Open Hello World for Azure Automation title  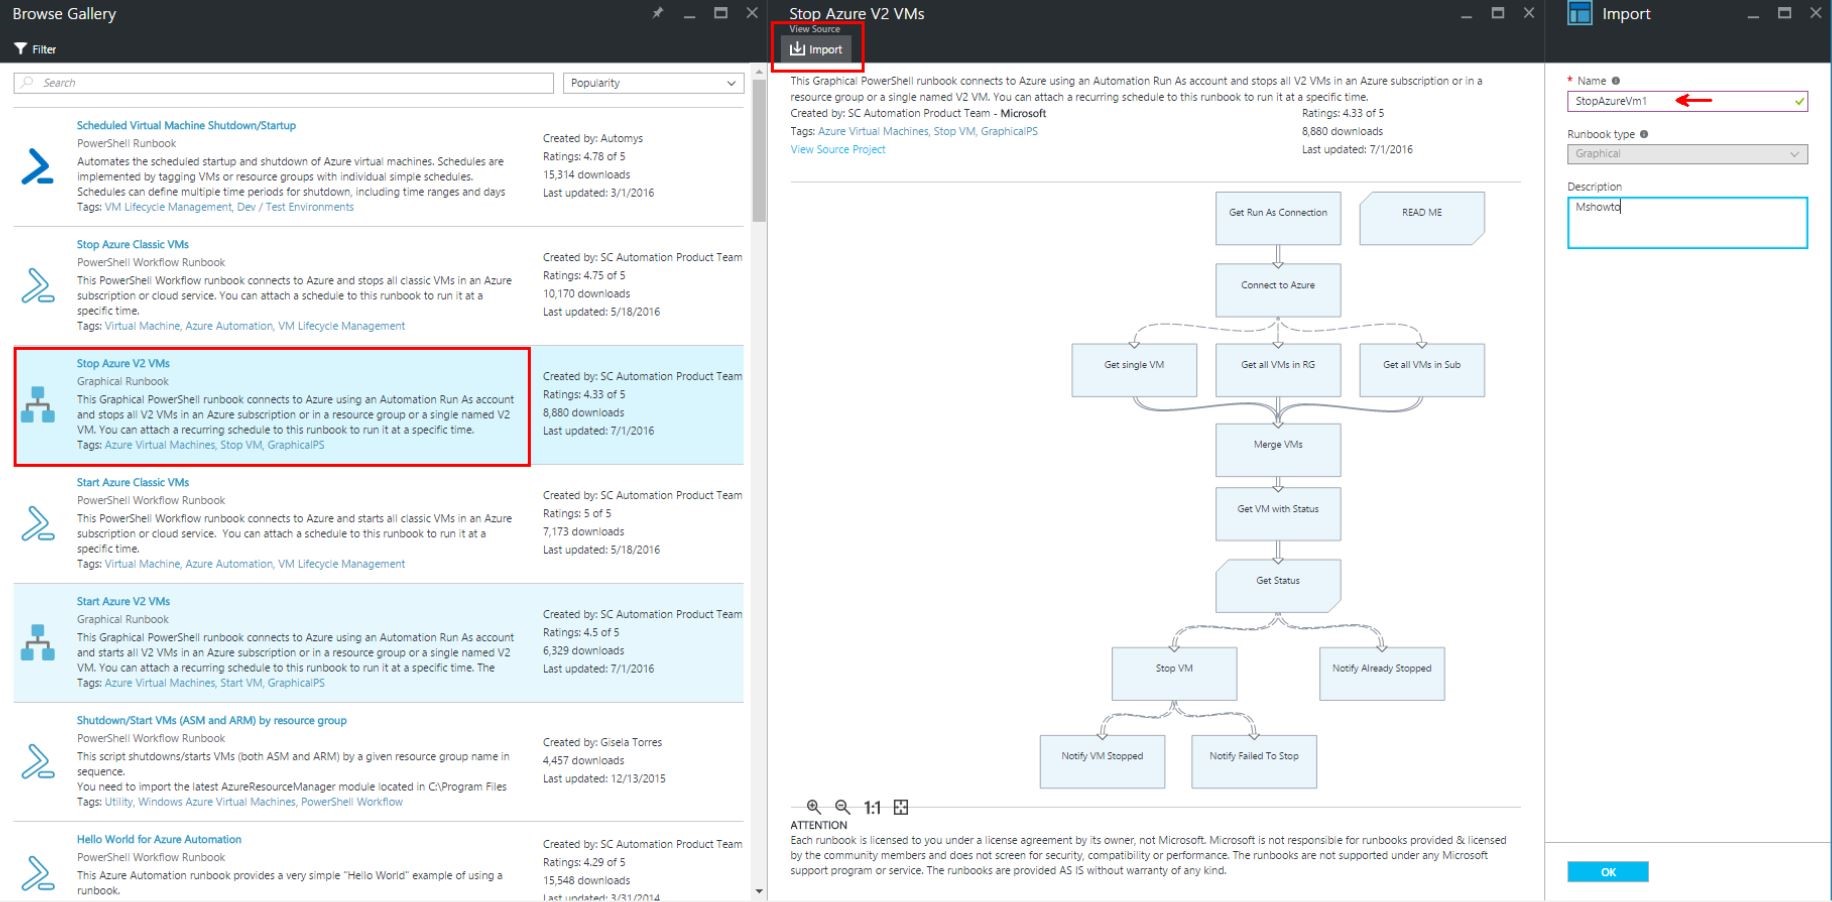[159, 839]
